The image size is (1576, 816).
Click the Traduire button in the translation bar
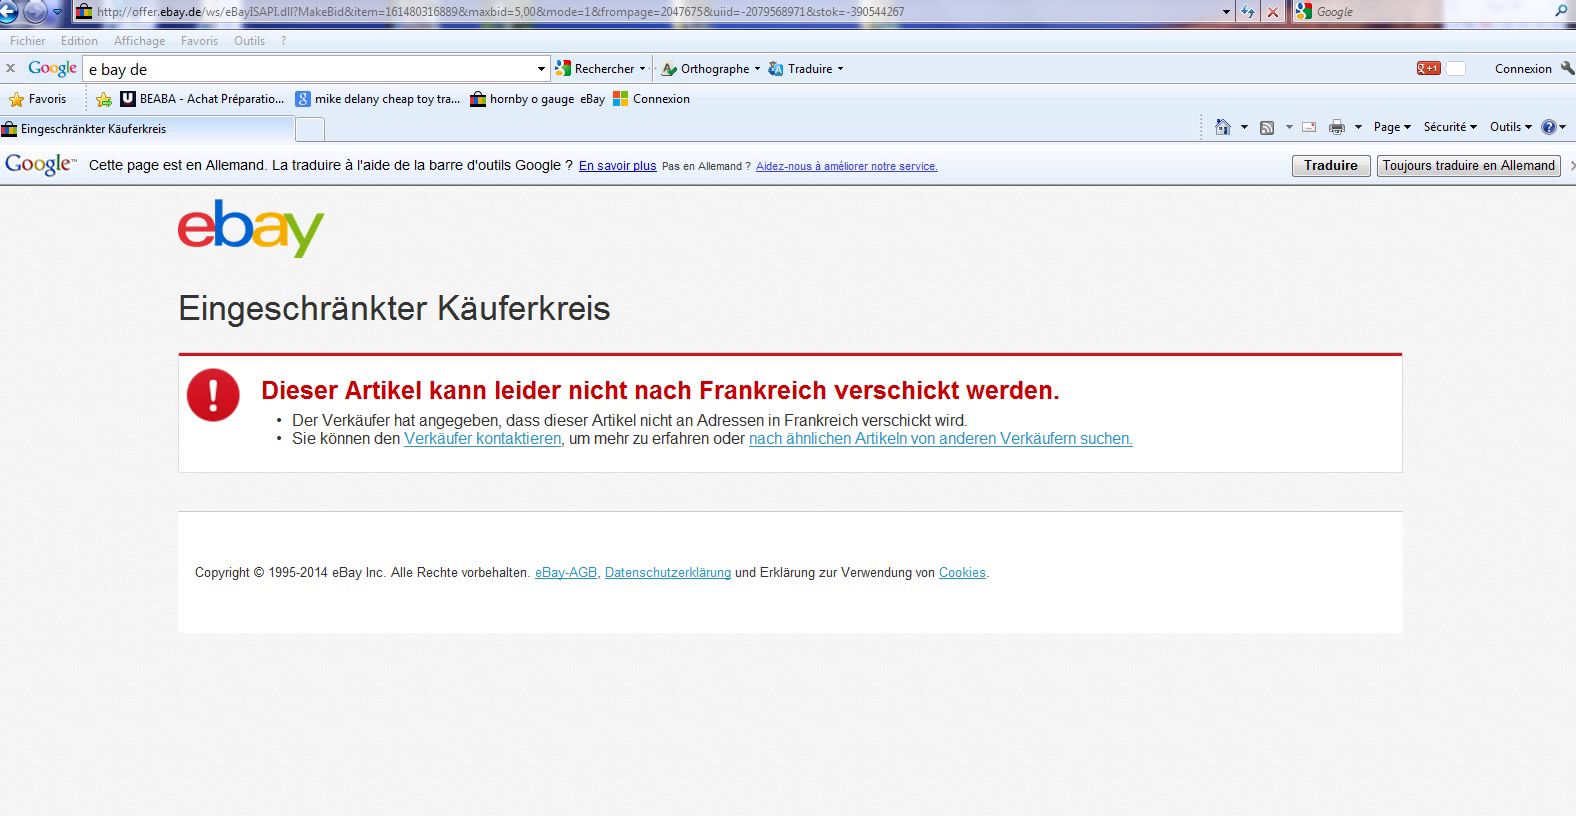[x=1331, y=166]
